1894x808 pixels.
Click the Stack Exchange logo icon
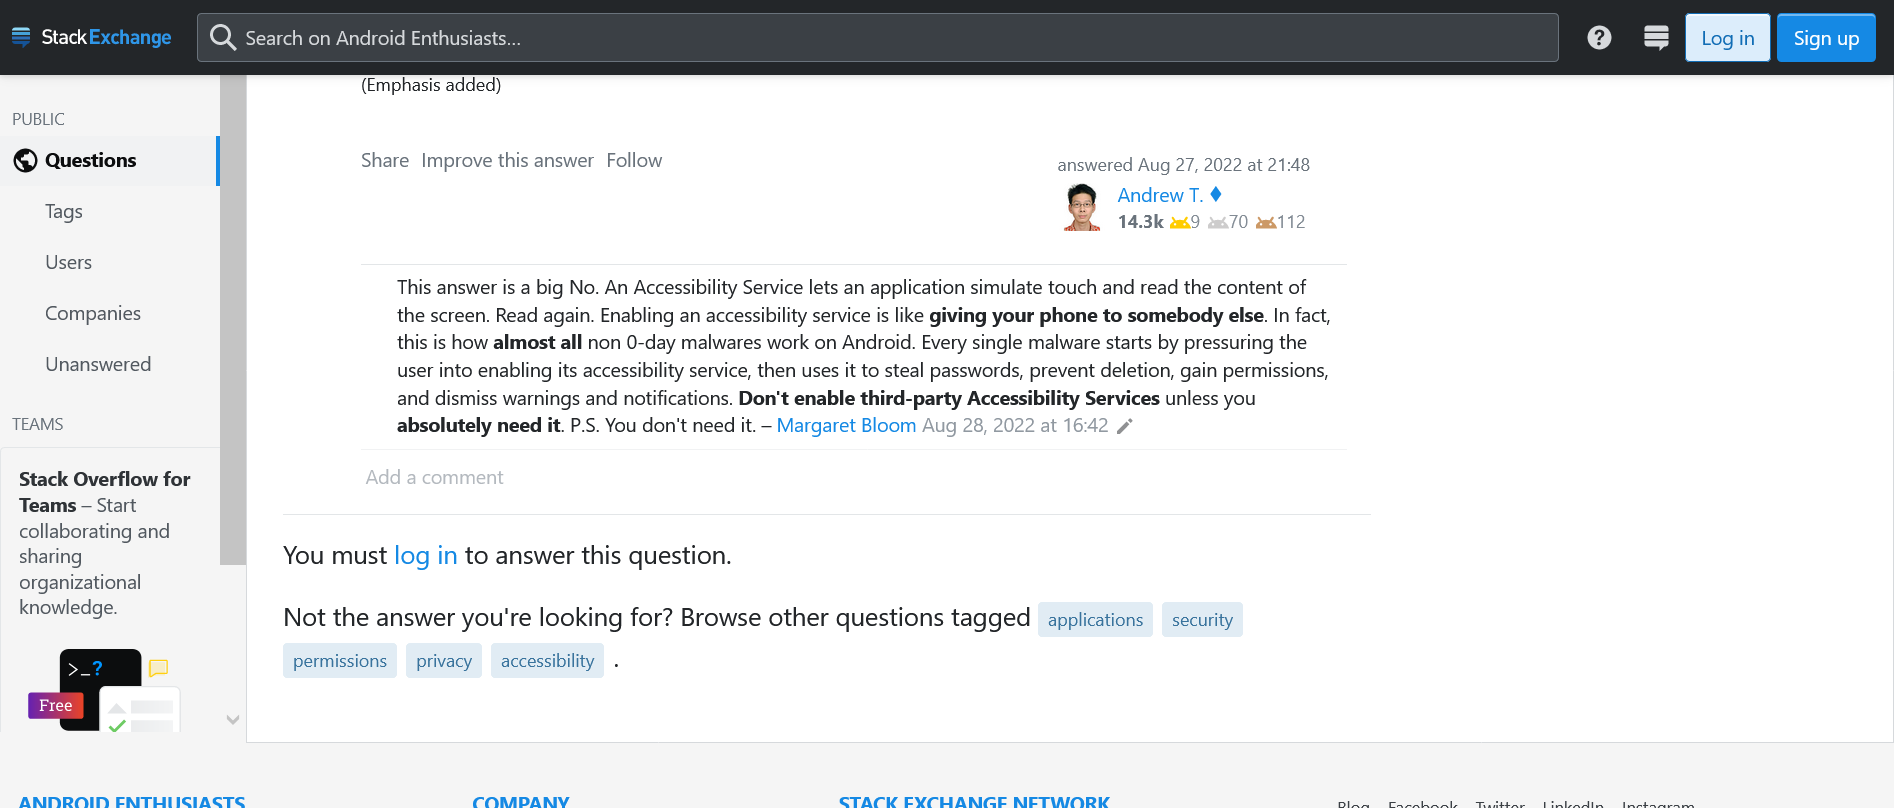tap(21, 37)
